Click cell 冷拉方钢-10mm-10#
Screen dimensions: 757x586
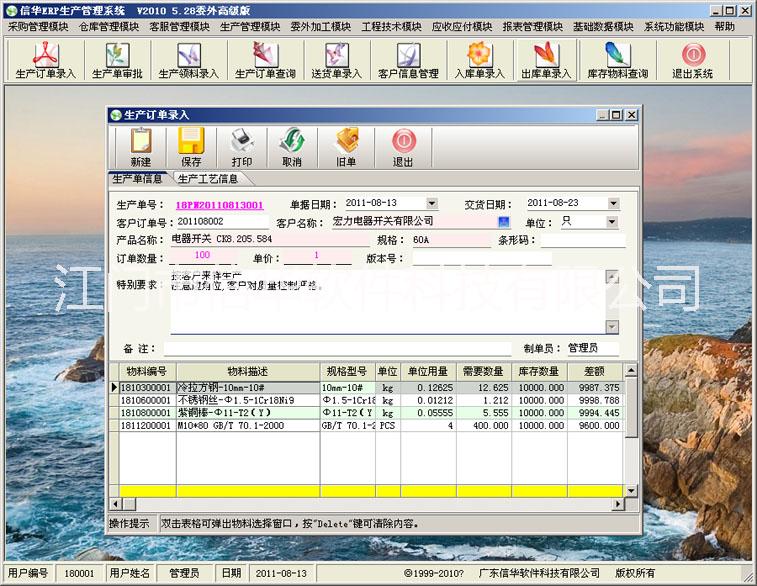[x=248, y=388]
